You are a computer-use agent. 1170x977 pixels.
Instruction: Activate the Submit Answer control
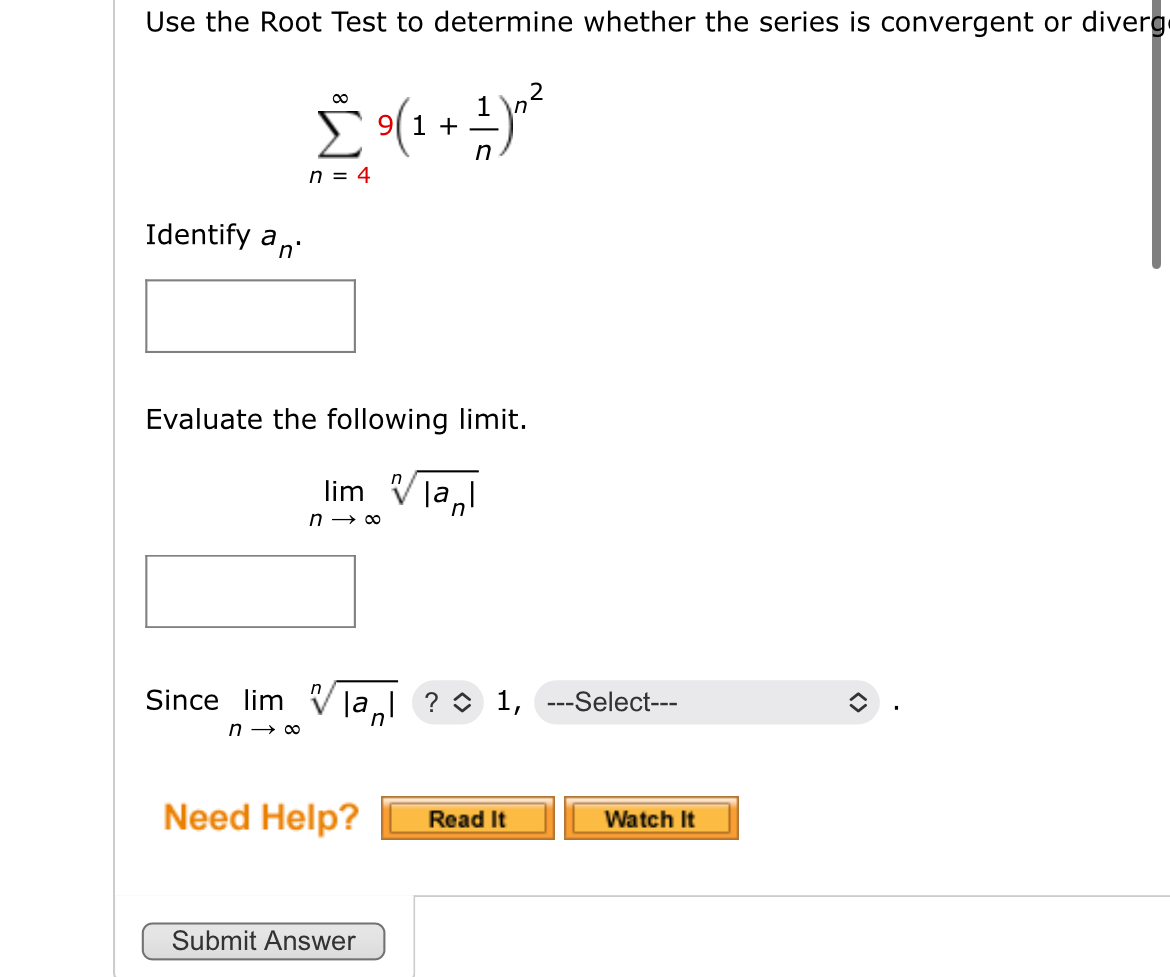(x=263, y=940)
